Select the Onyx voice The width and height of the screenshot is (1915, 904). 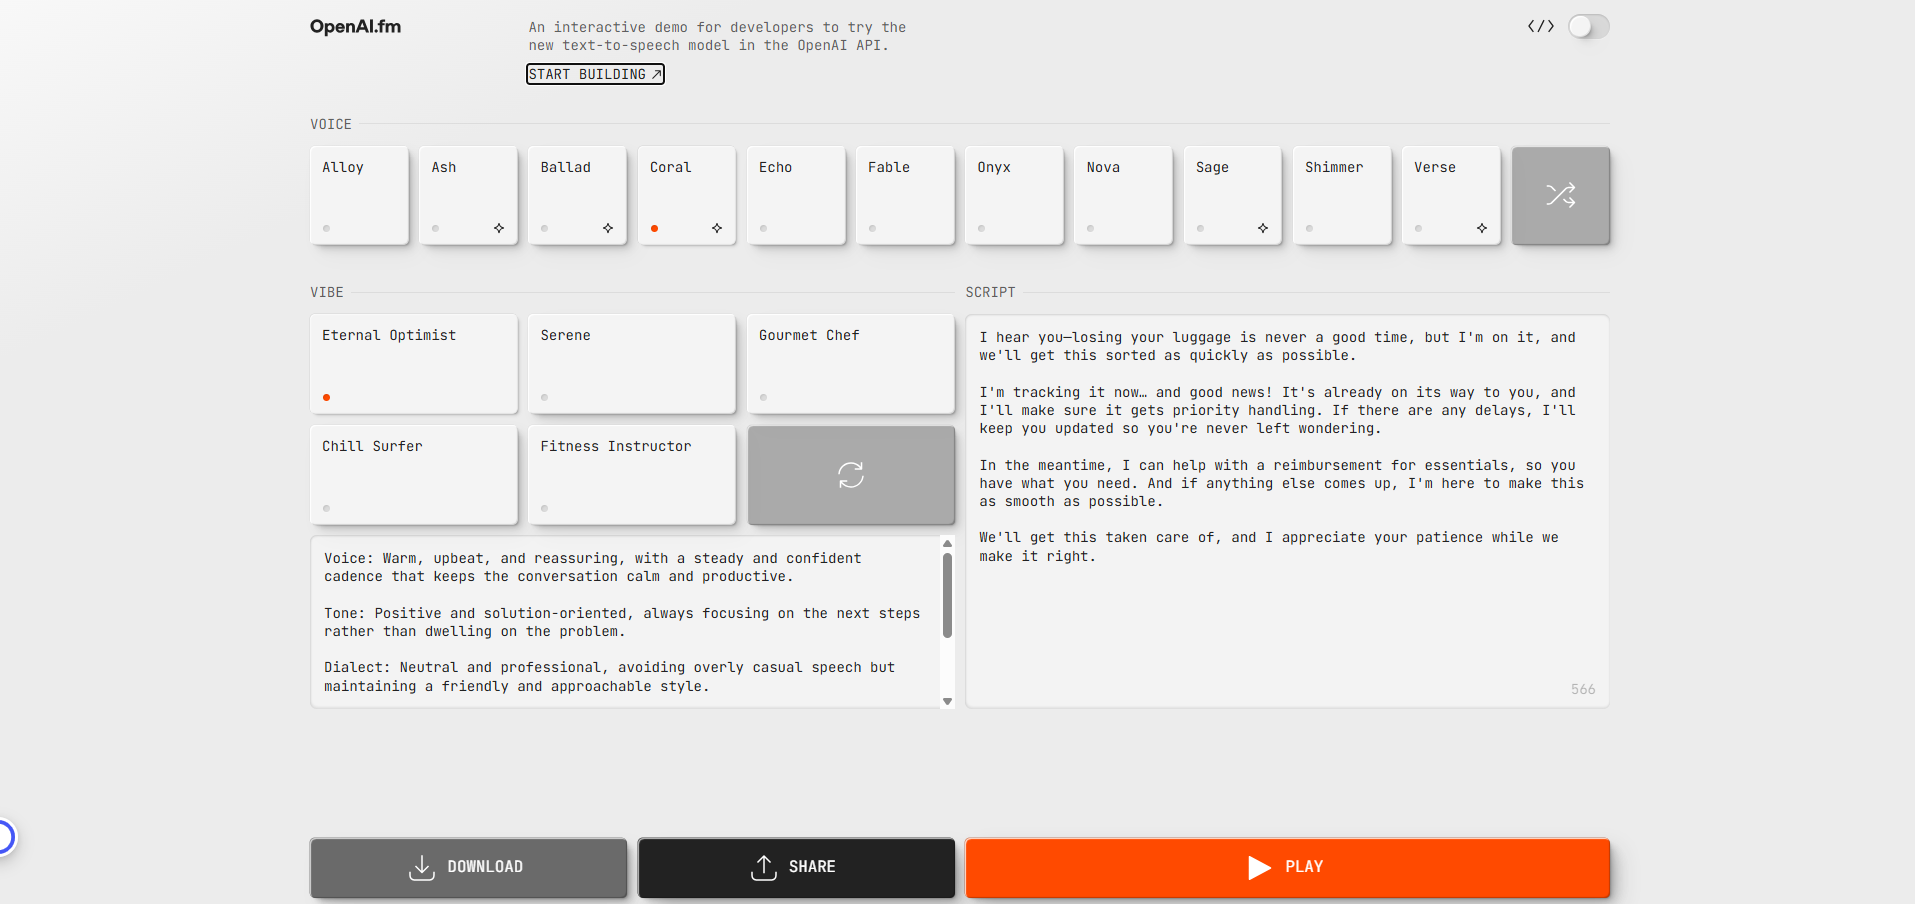pos(1014,195)
